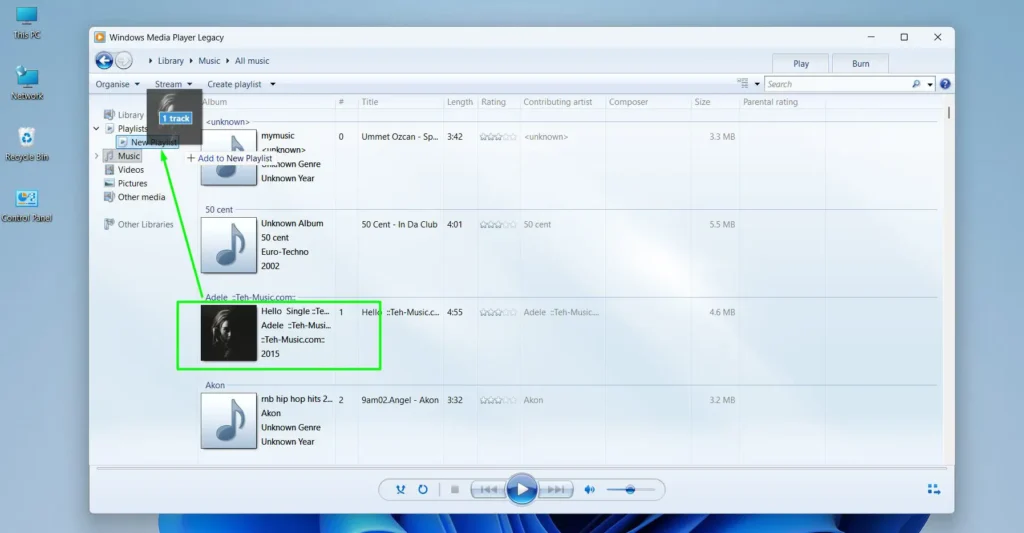
Task: Mute the volume speaker icon
Action: [x=590, y=489]
